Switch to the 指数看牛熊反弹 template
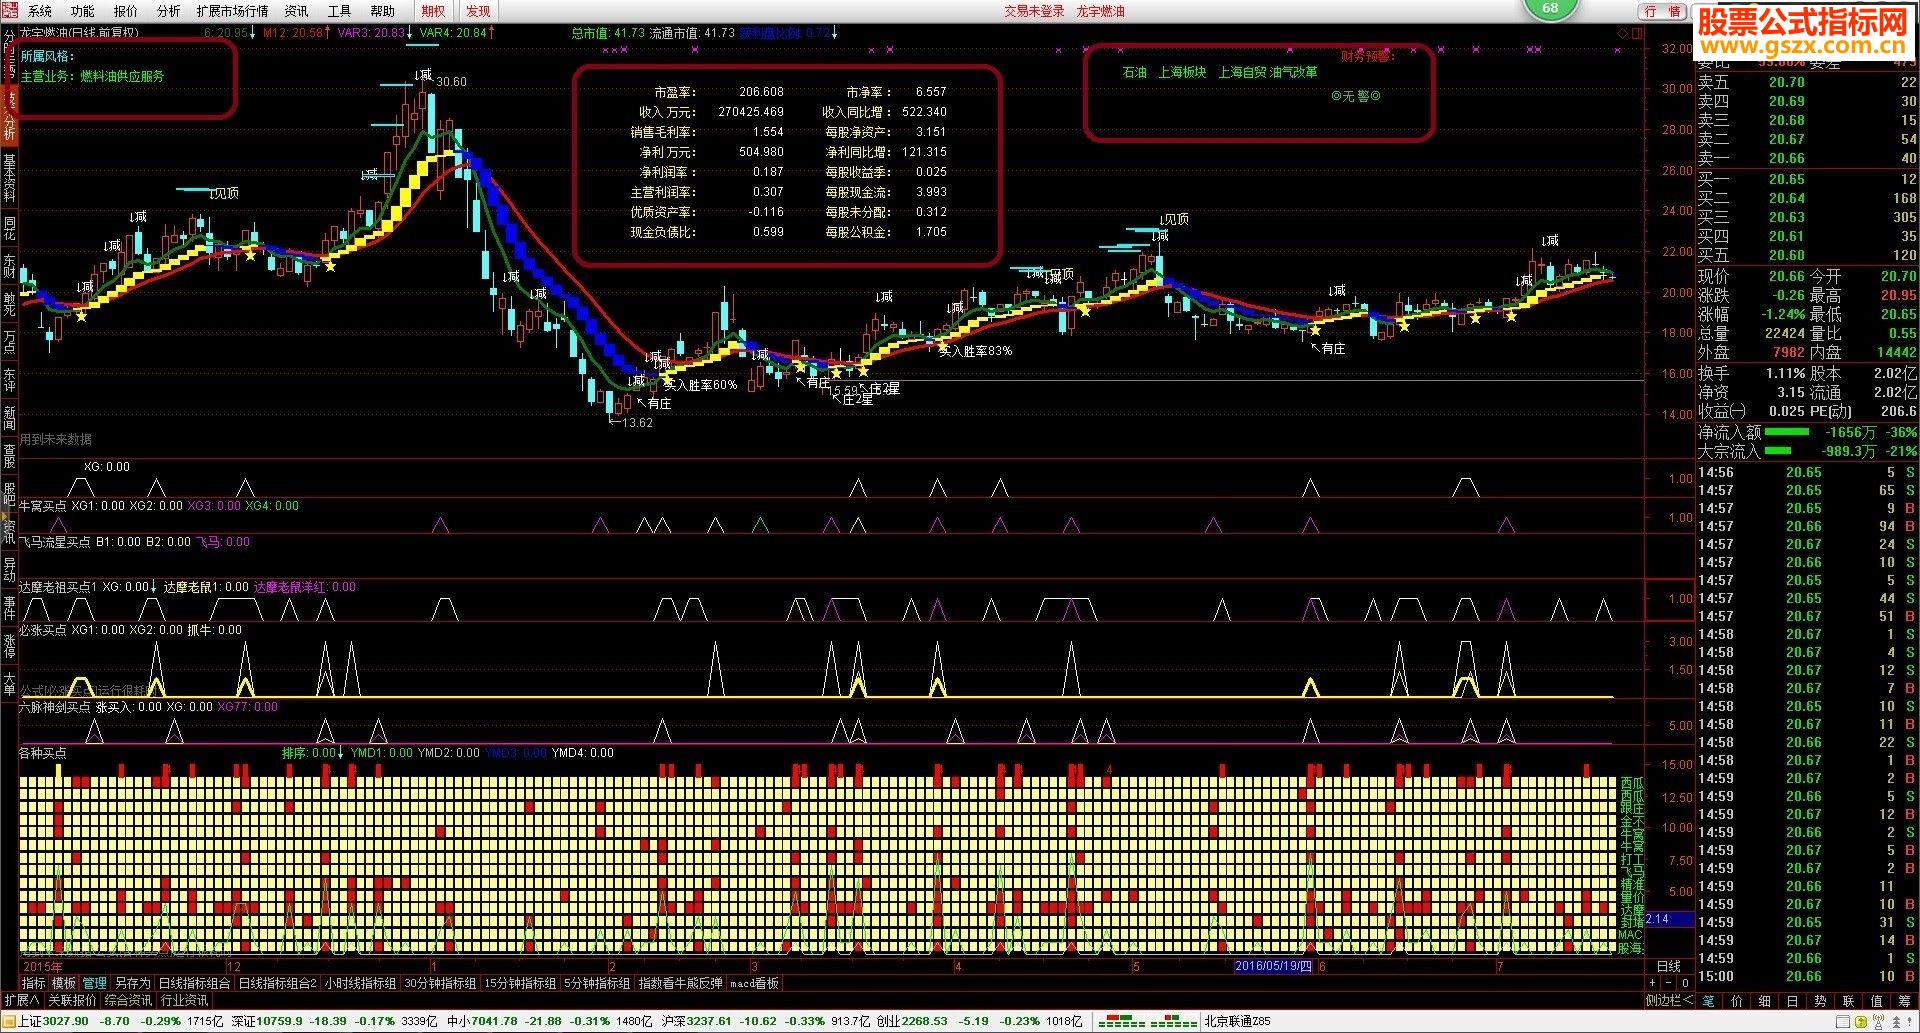This screenshot has height=1033, width=1920. (x=680, y=984)
